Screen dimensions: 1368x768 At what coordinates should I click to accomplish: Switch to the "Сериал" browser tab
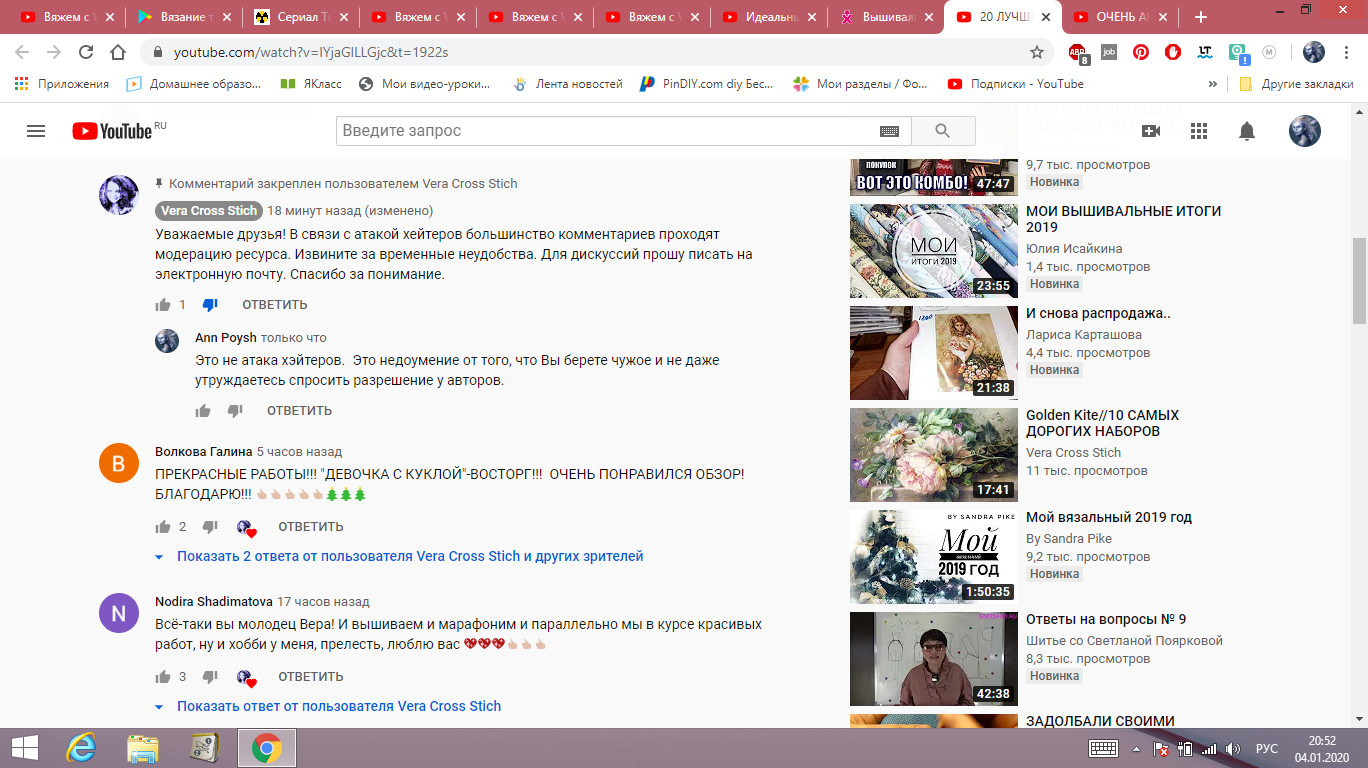point(301,17)
